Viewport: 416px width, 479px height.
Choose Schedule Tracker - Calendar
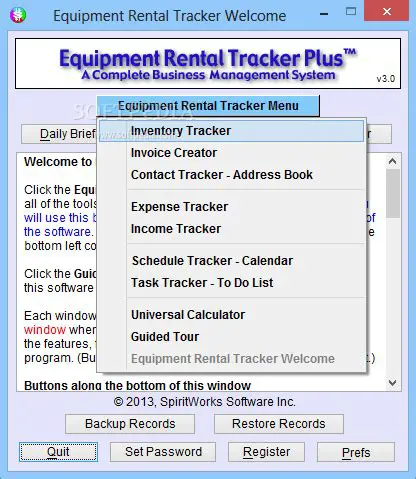pos(231,261)
